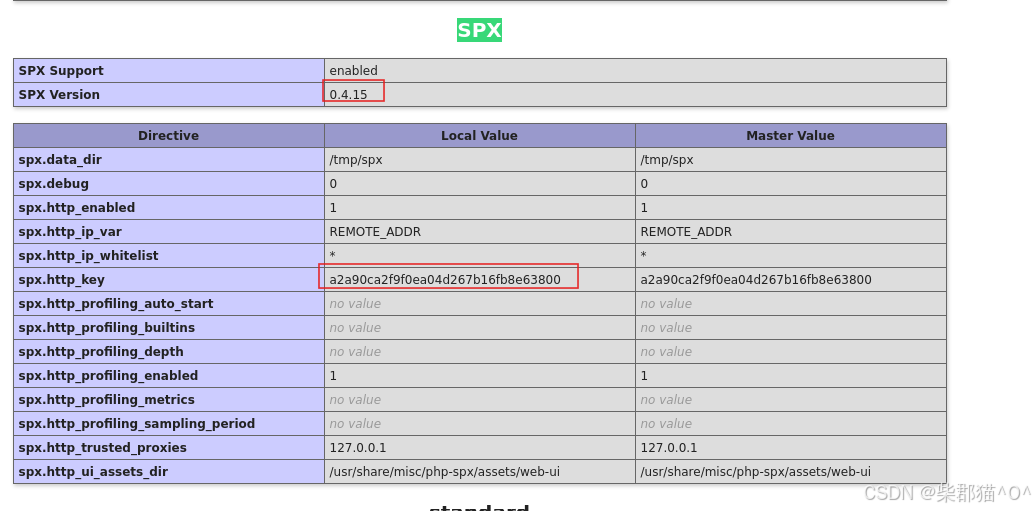1036x511 pixels.
Task: Click the local asterisk value of spx.http_ip_whitelist
Action: click(x=332, y=255)
